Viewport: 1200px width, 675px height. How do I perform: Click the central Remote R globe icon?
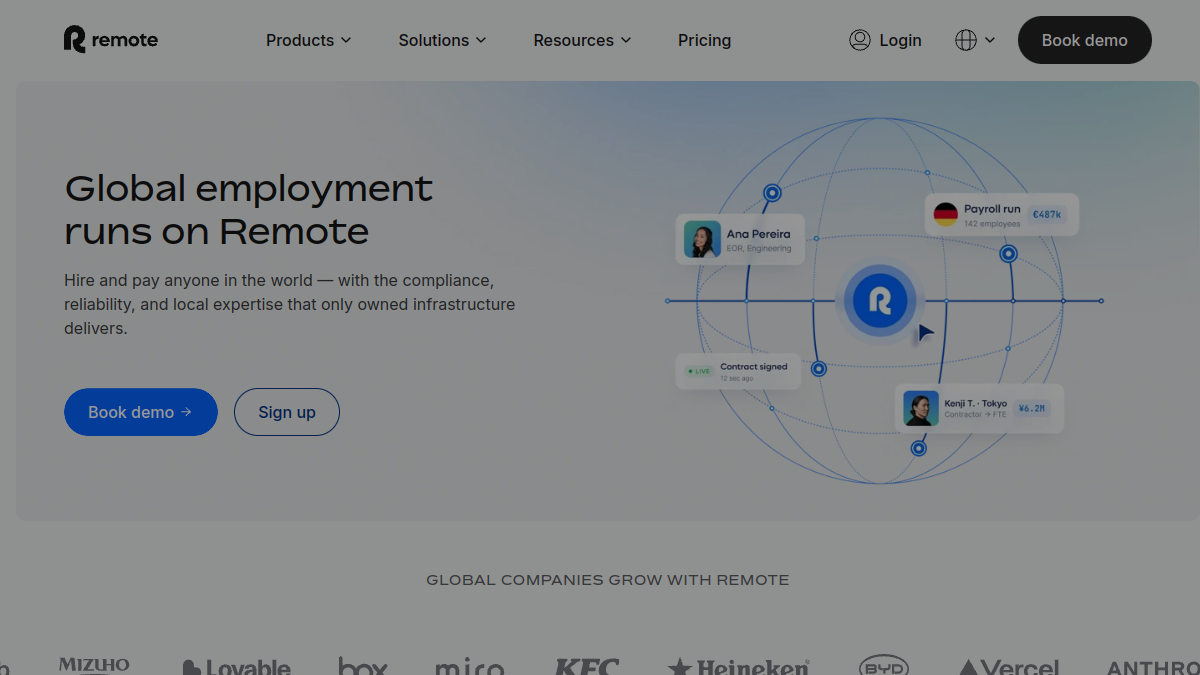pos(880,300)
